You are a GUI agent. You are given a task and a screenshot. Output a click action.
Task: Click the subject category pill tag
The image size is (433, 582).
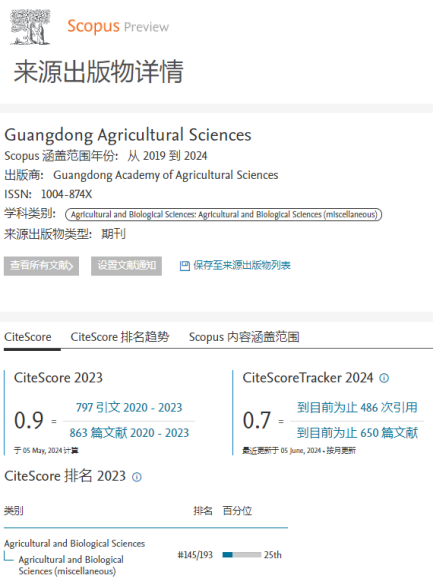point(223,215)
